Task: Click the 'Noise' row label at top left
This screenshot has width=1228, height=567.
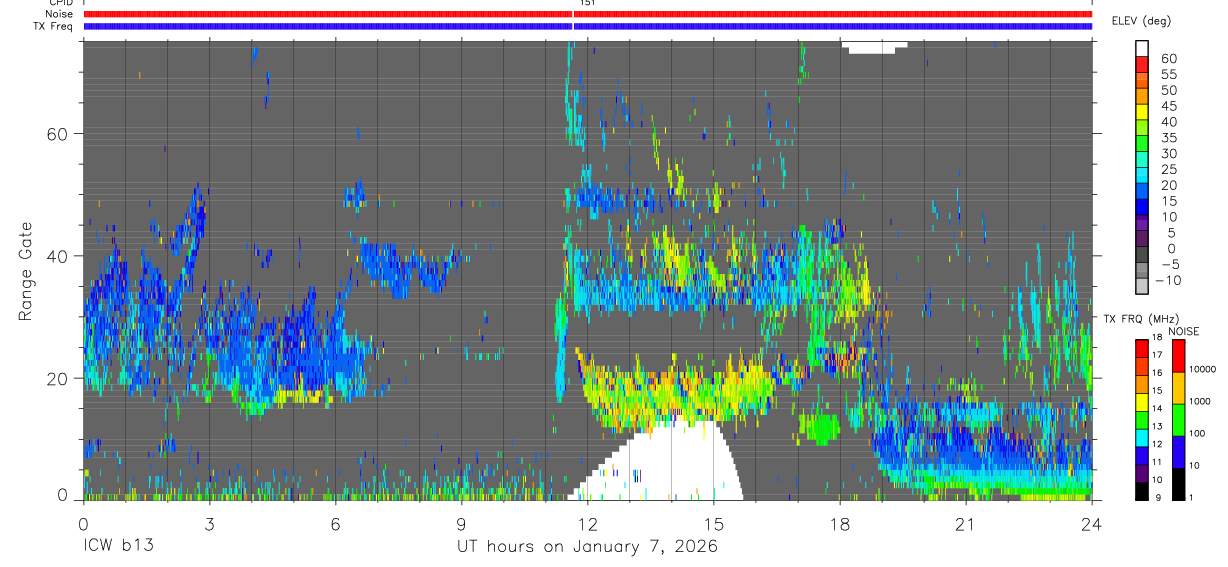Action: [x=60, y=14]
